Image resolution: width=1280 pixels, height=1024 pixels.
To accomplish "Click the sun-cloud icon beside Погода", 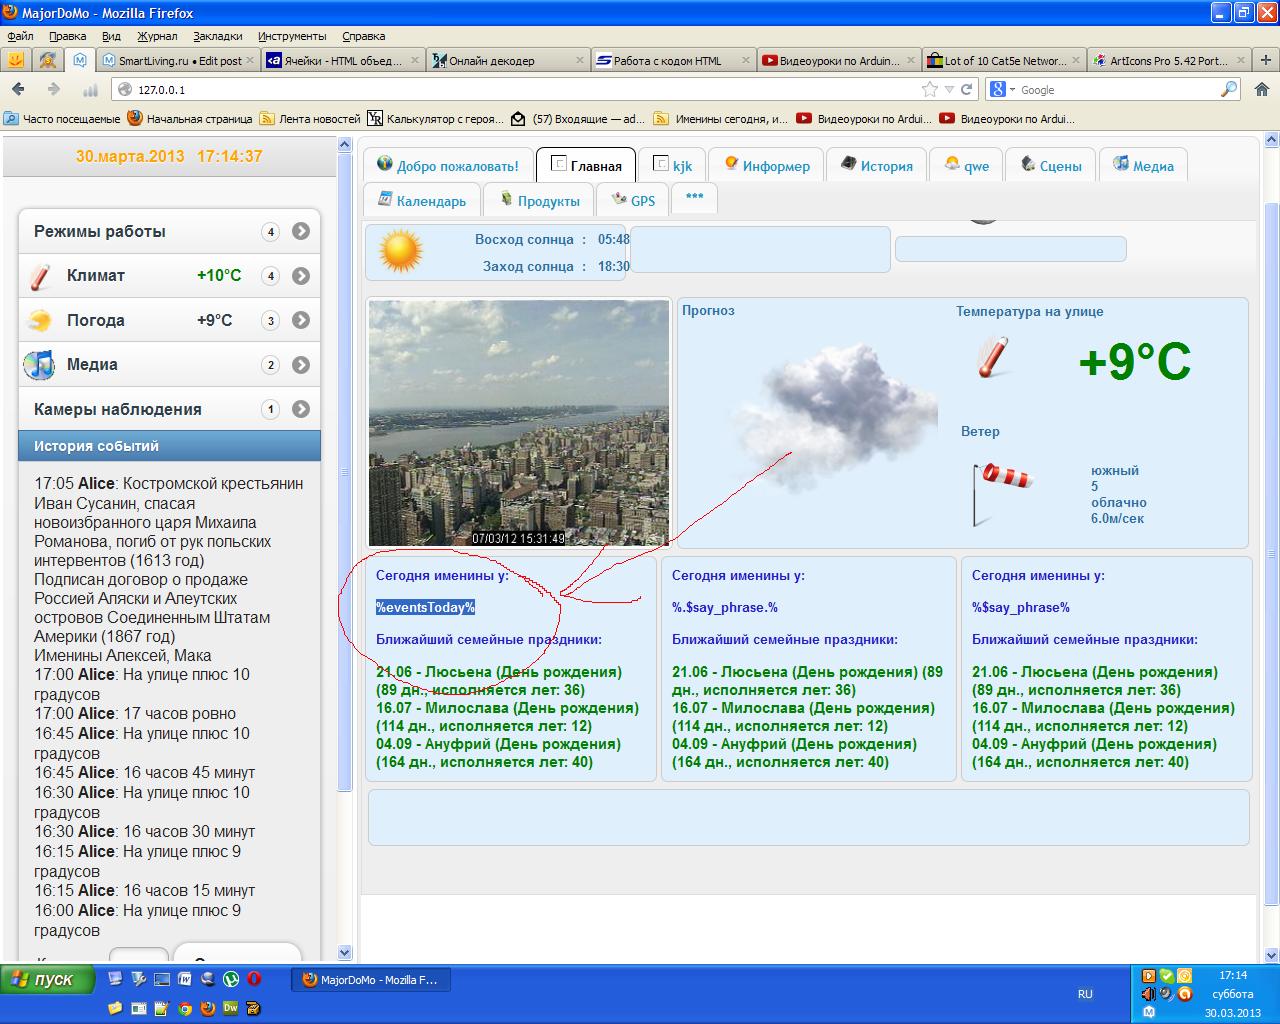I will coord(41,321).
